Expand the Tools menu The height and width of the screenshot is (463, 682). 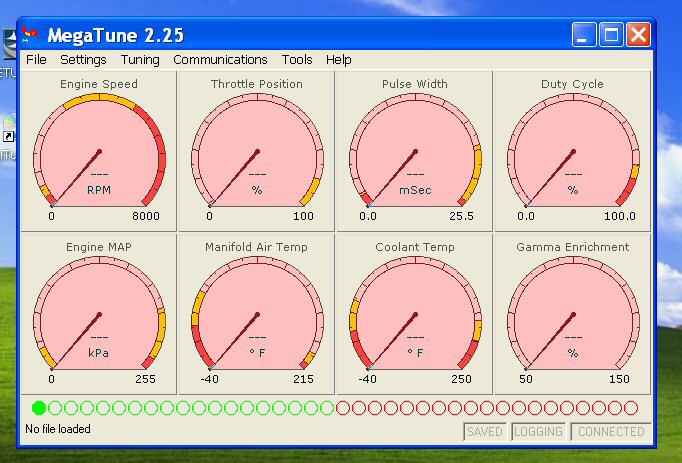tap(297, 60)
